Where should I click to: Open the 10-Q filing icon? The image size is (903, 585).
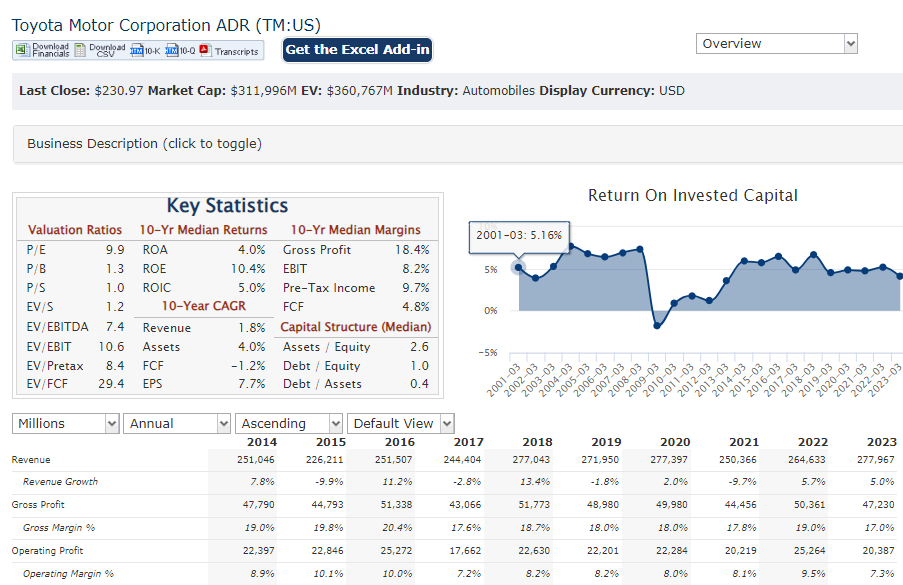pos(172,51)
